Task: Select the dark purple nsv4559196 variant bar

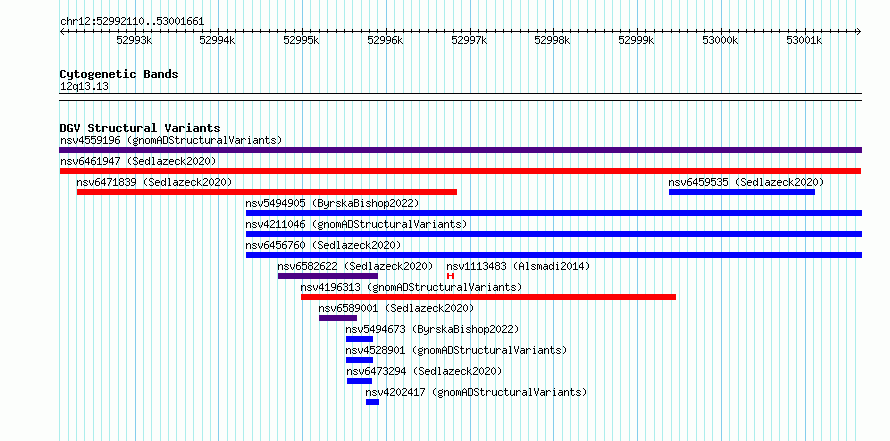Action: click(x=460, y=150)
